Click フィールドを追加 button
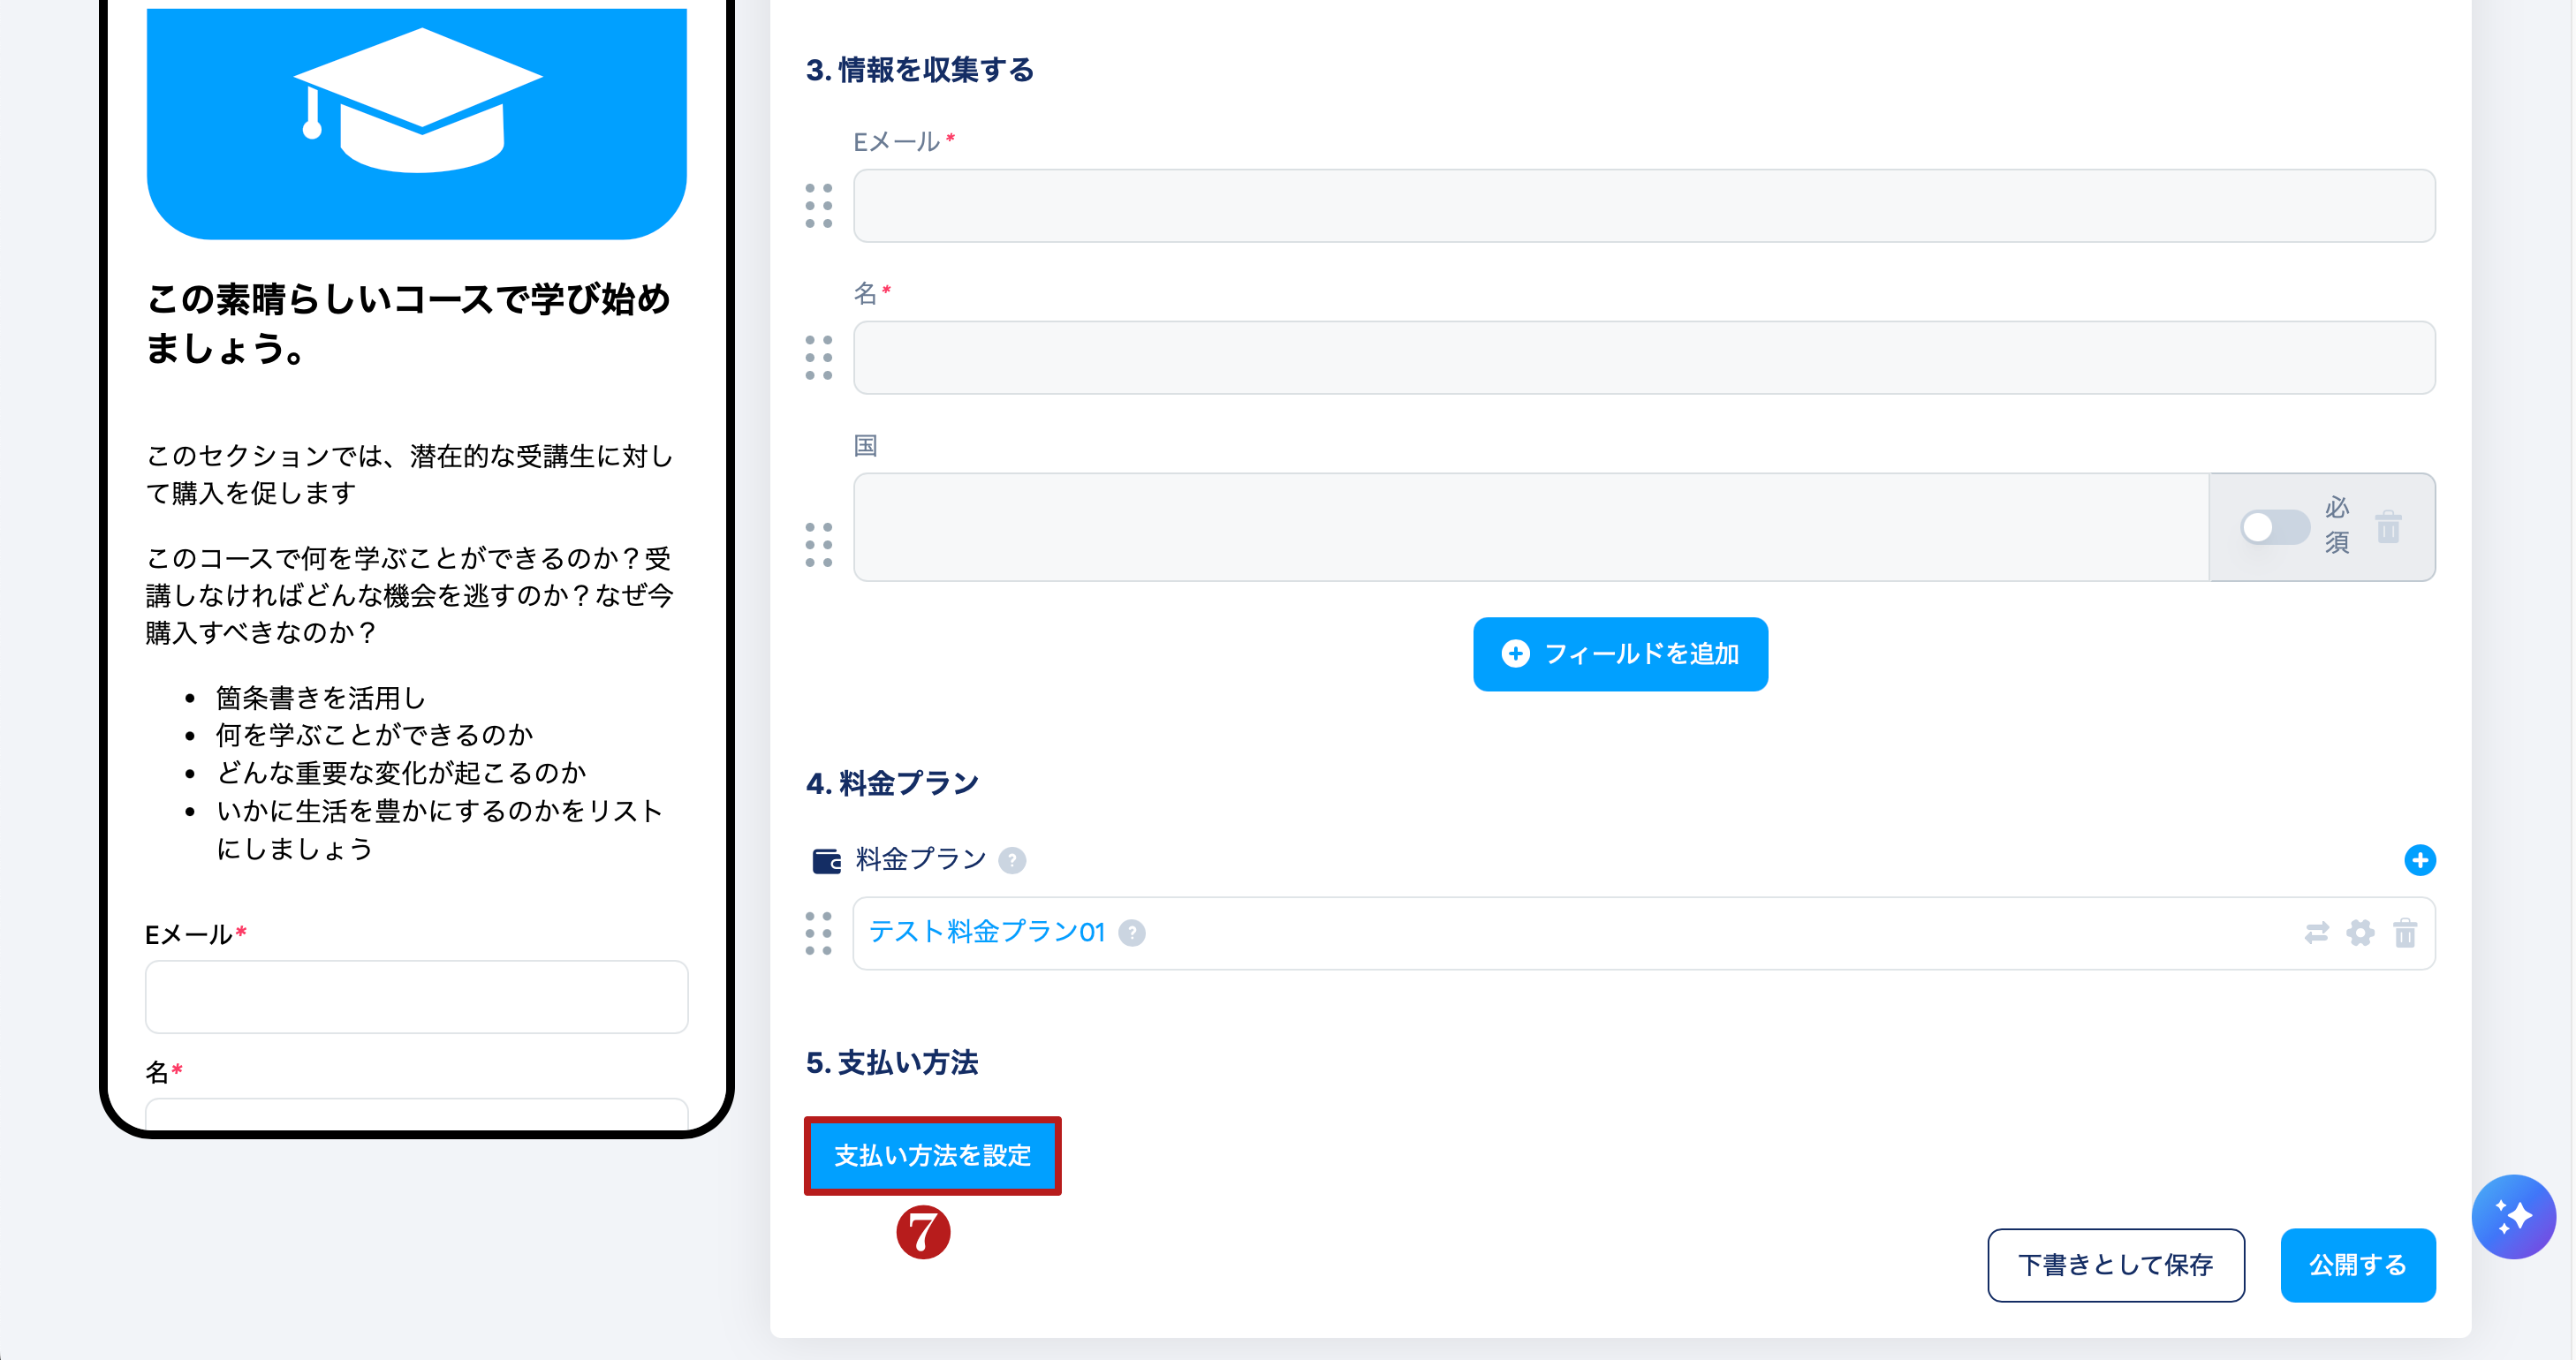Screen dimensions: 2576x1360 click(1620, 654)
